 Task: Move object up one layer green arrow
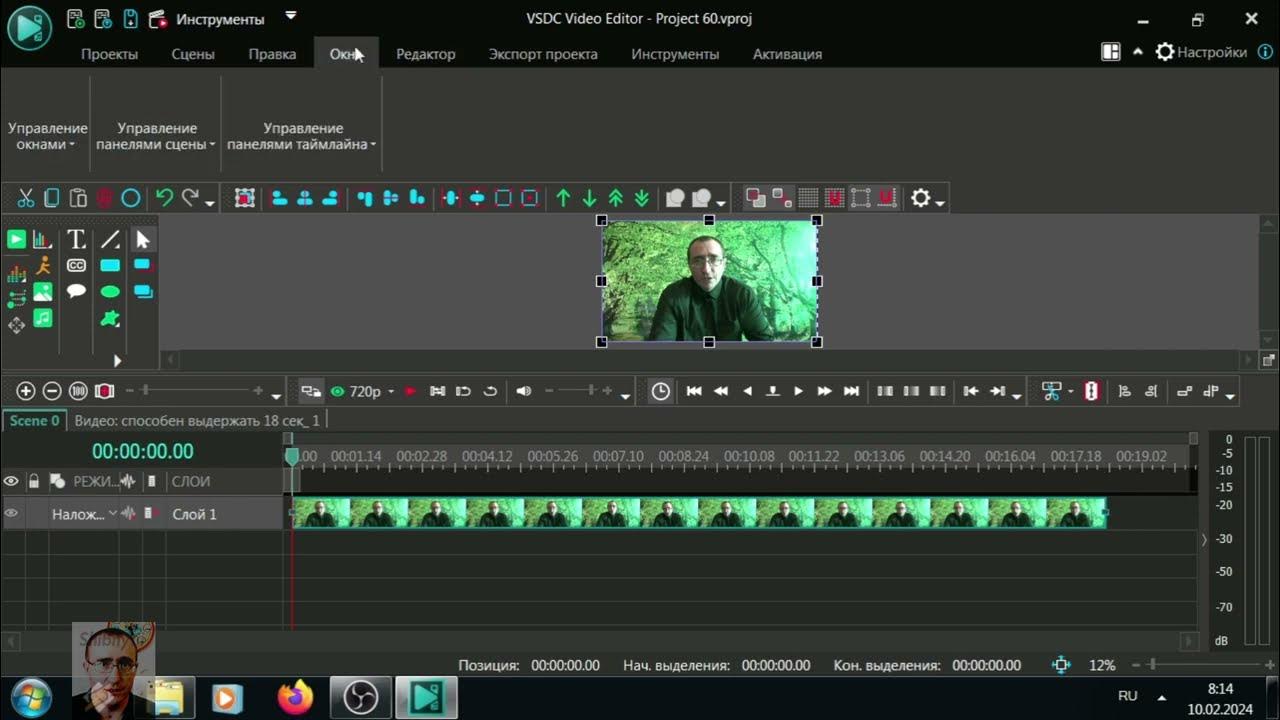pos(563,198)
